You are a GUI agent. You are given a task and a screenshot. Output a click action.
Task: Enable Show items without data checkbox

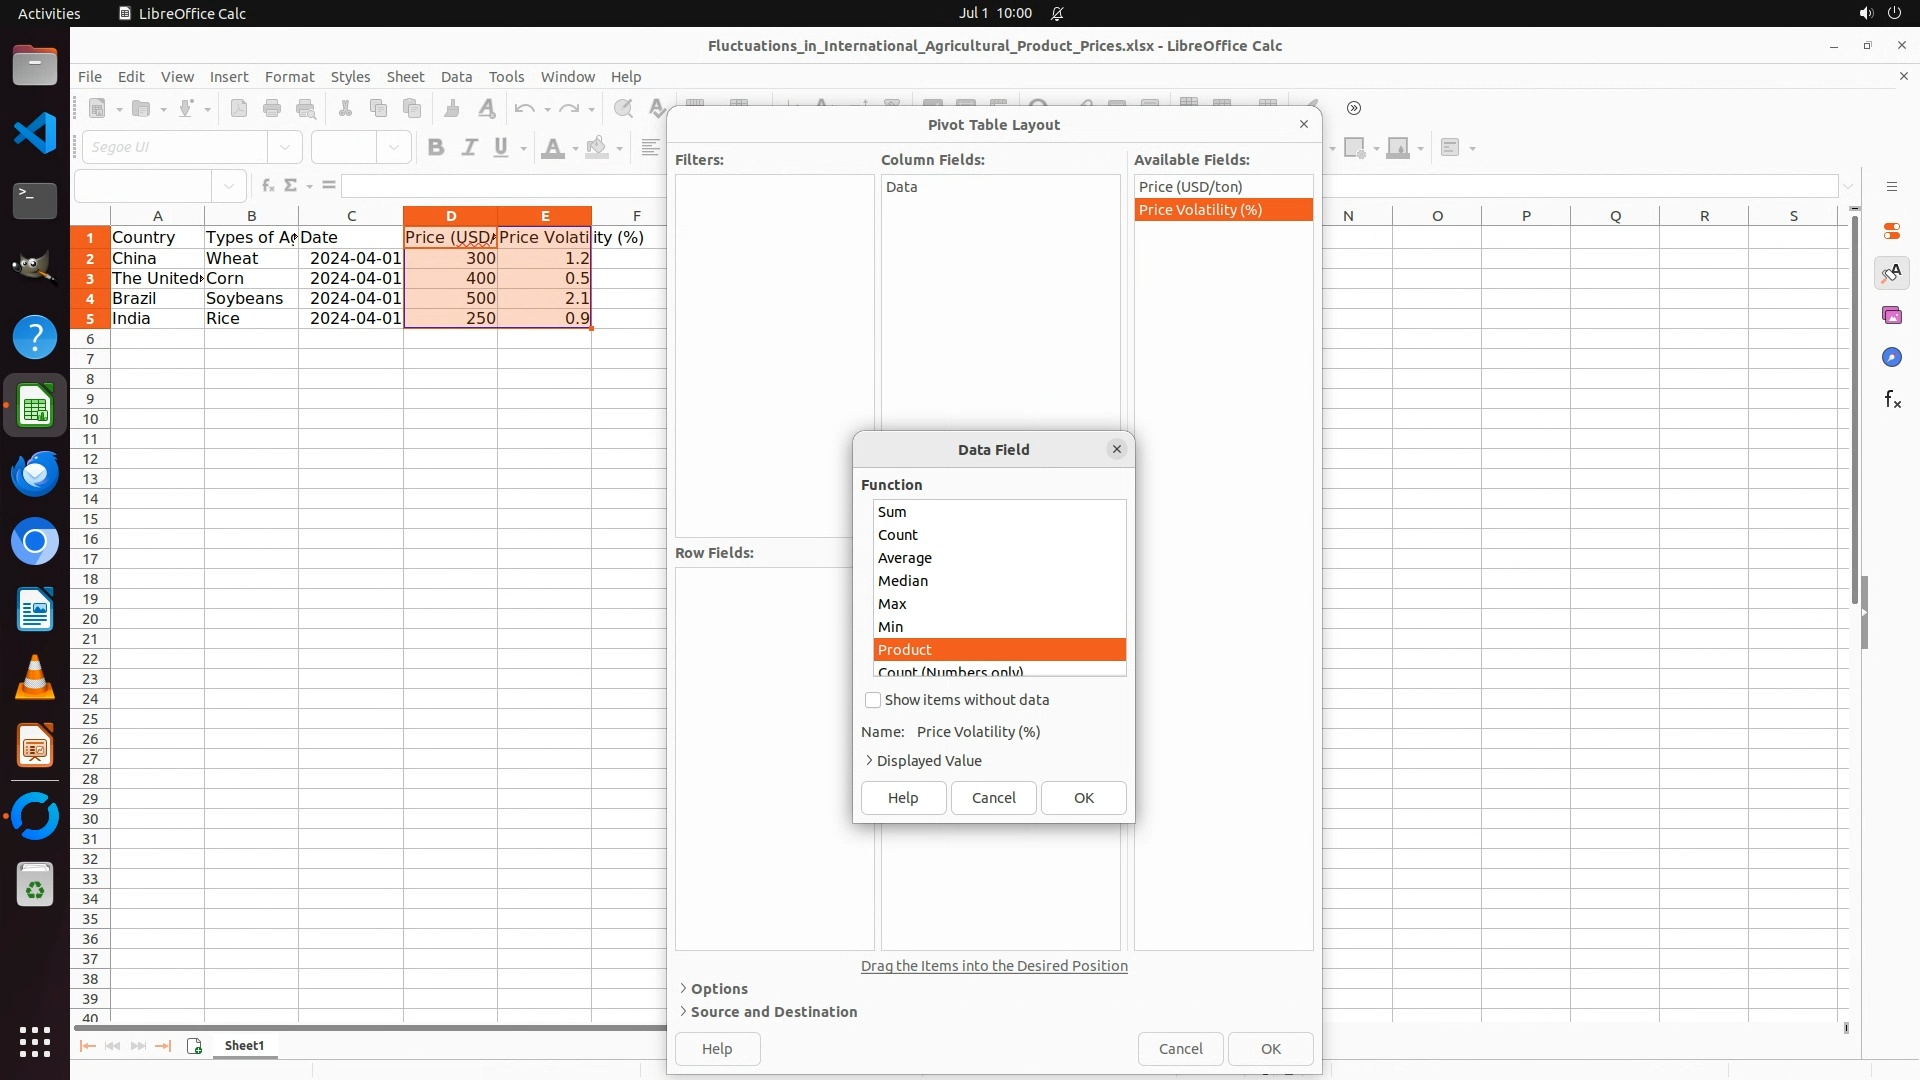[x=873, y=700]
